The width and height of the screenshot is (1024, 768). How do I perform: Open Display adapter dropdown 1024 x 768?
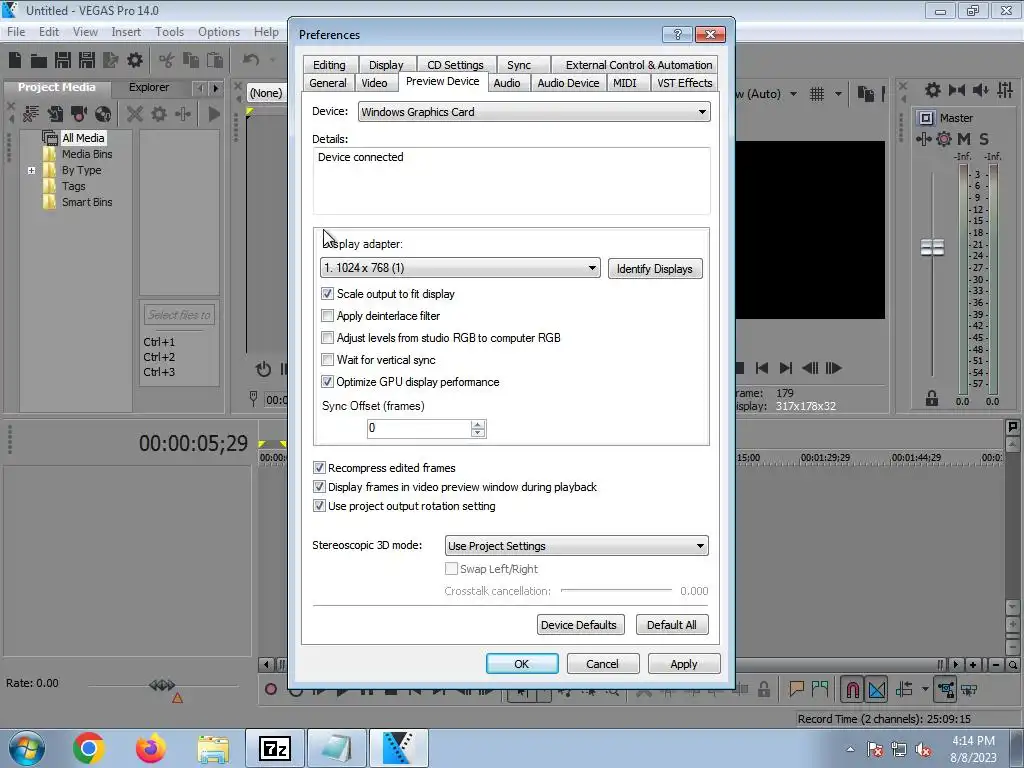460,268
